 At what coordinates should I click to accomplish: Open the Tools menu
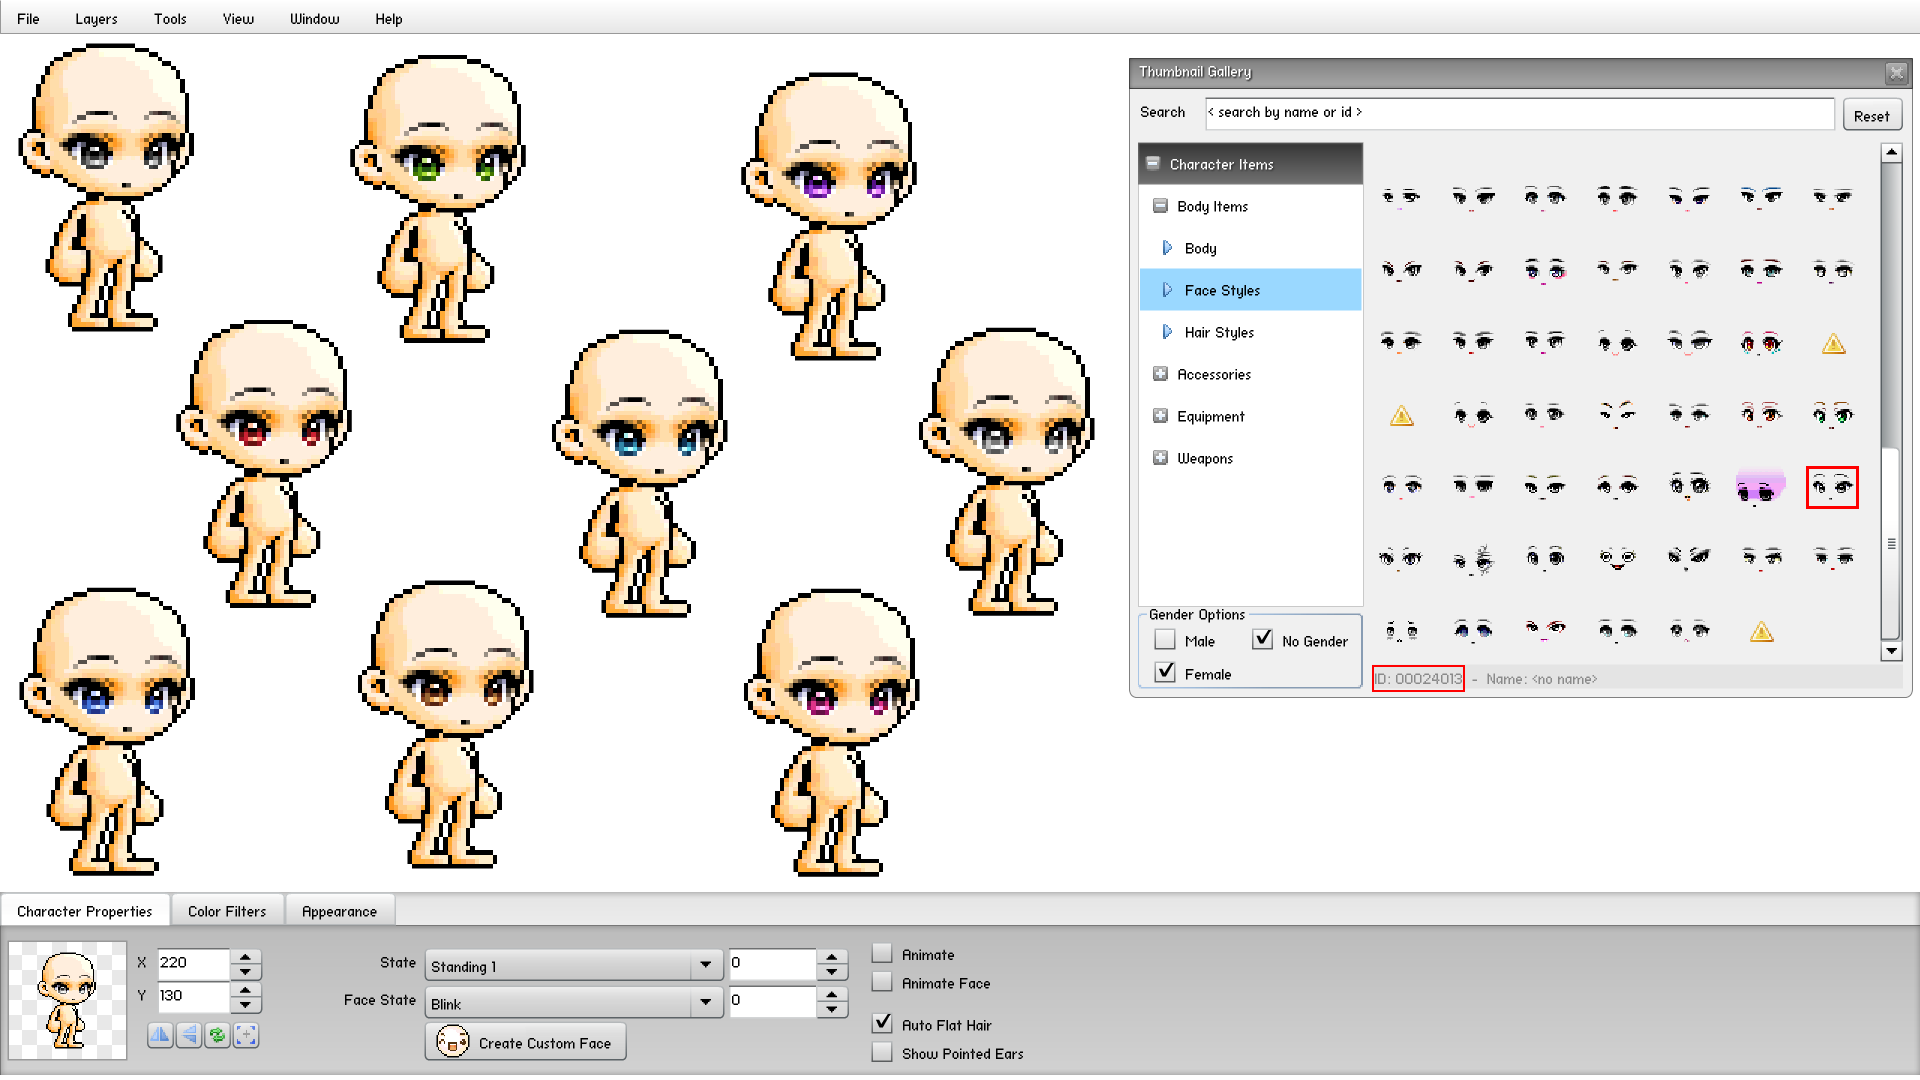pos(170,18)
